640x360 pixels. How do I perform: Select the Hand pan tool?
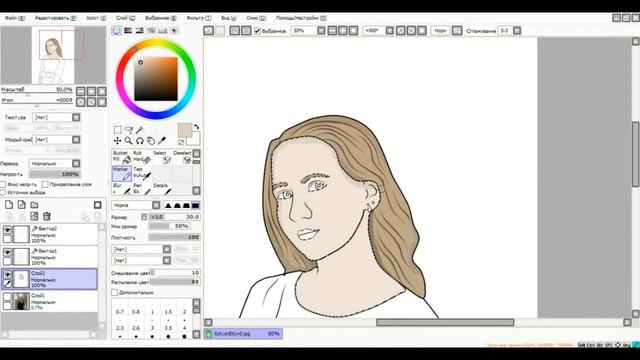(151, 141)
